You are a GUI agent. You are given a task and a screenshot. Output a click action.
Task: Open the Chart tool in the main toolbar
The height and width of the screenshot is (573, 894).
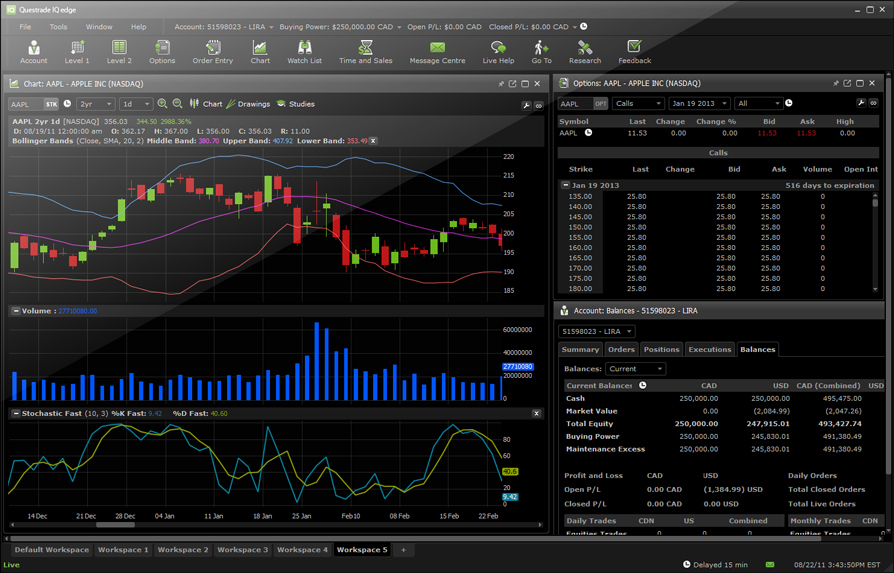(x=260, y=52)
